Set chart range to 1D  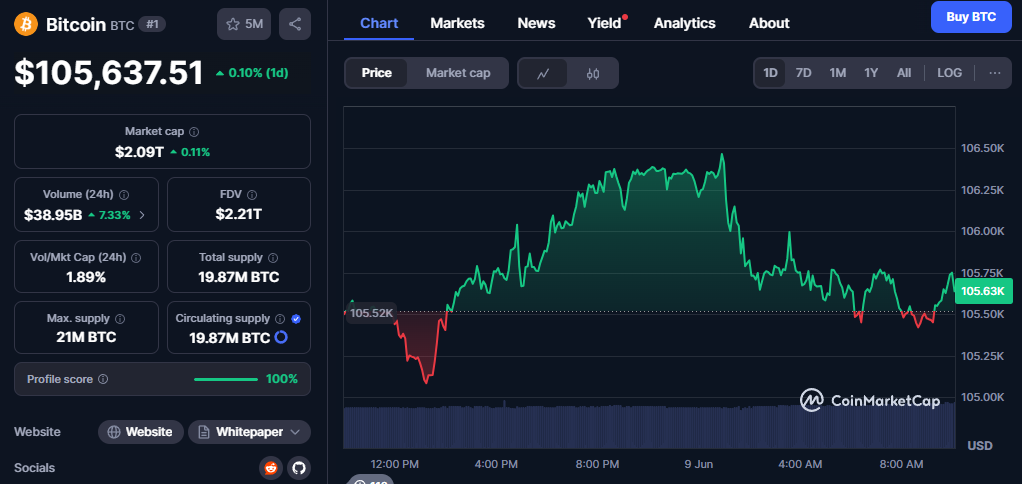click(x=770, y=73)
